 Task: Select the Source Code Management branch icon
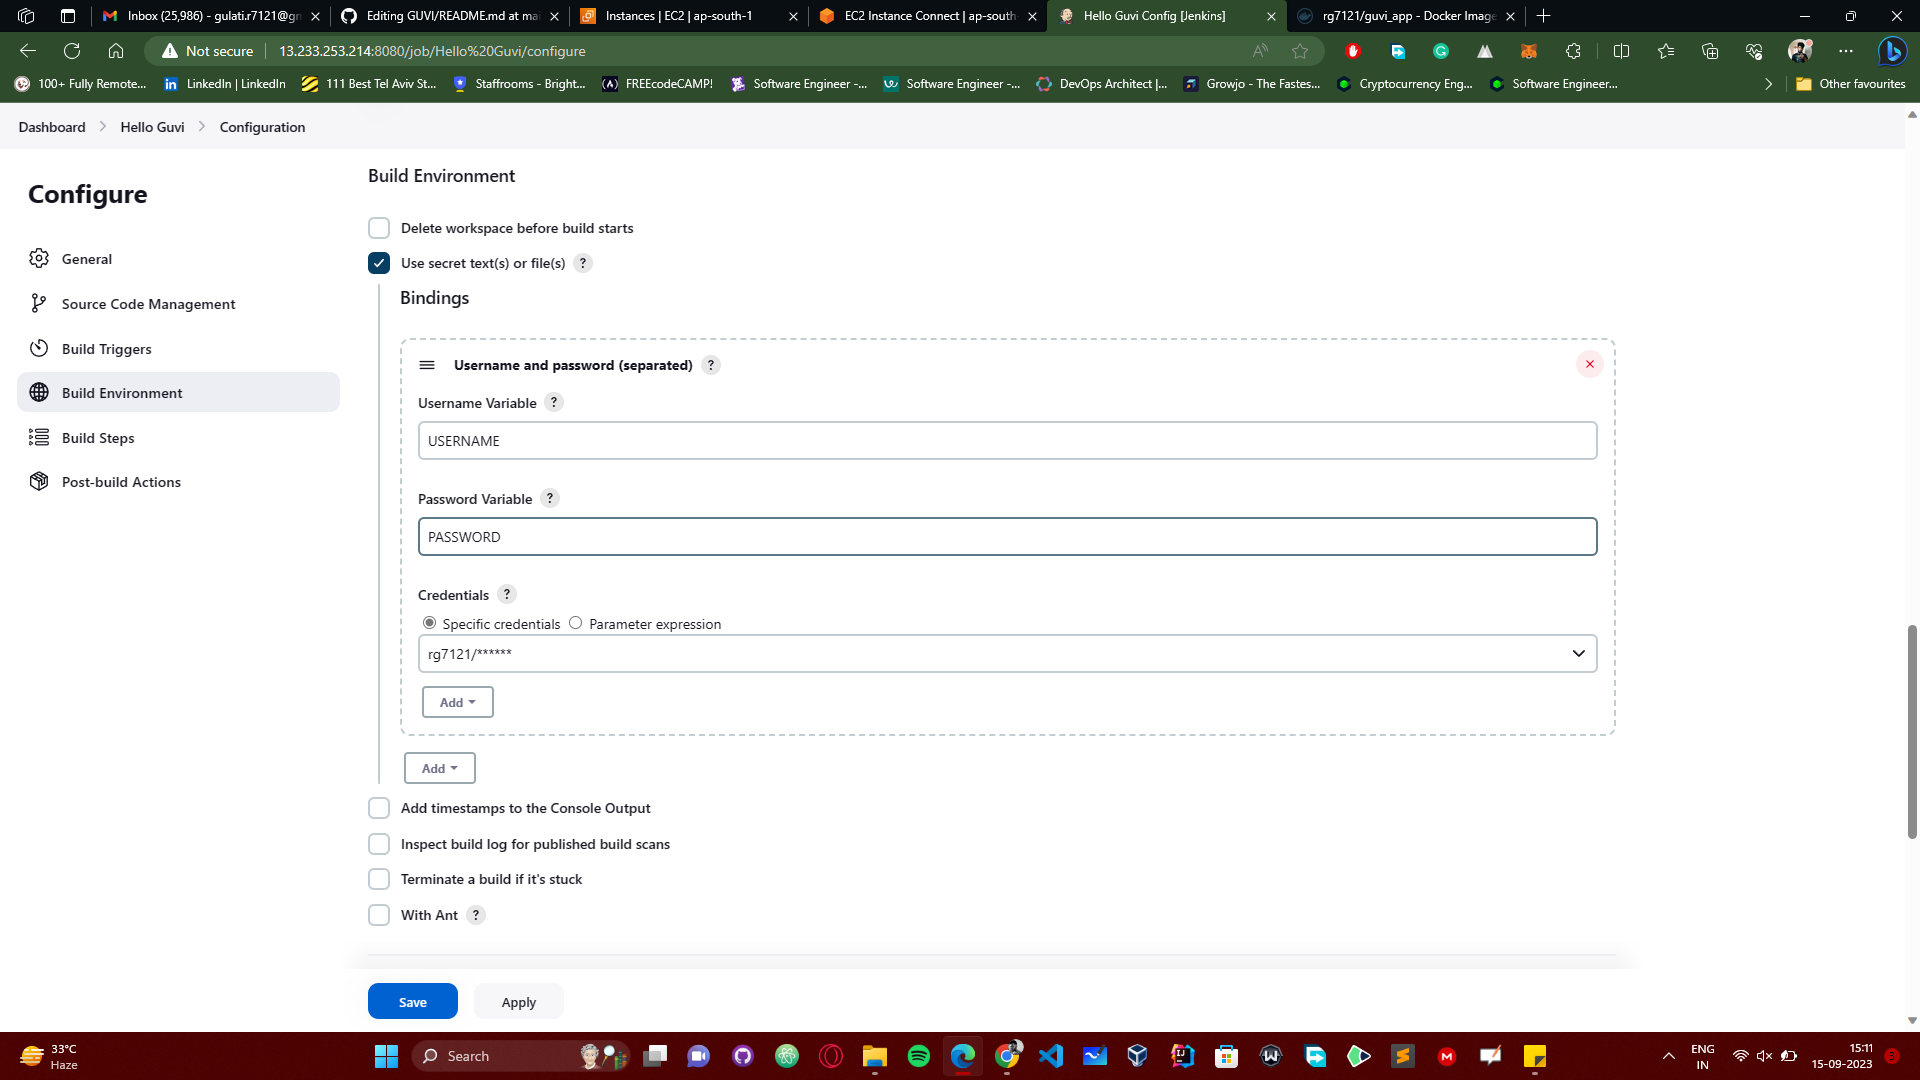[39, 303]
